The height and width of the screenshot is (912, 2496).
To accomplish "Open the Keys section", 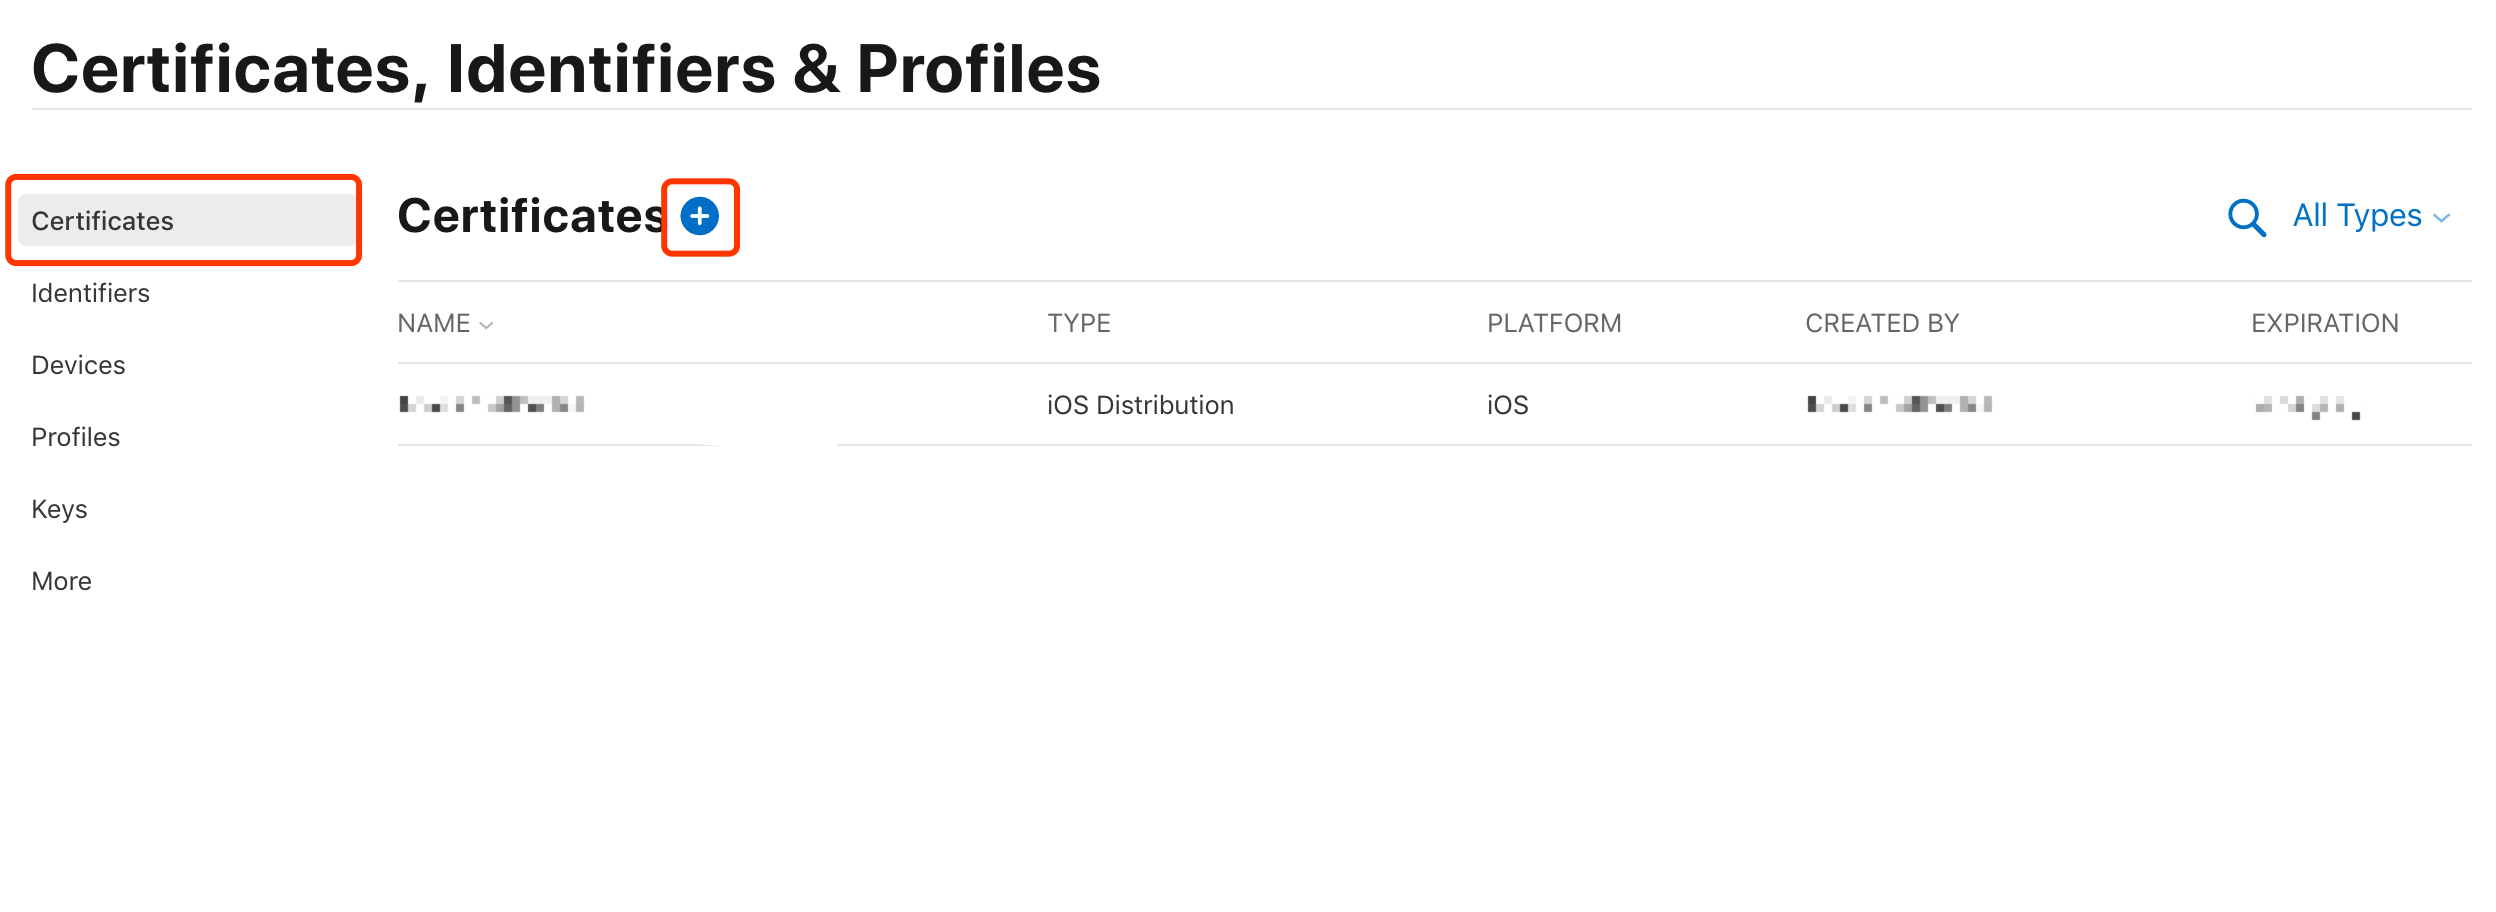I will click(60, 509).
